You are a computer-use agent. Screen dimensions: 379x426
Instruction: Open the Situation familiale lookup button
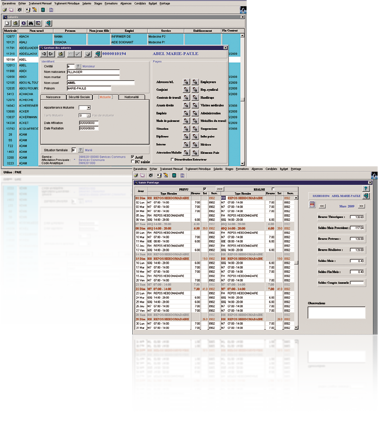(x=80, y=150)
